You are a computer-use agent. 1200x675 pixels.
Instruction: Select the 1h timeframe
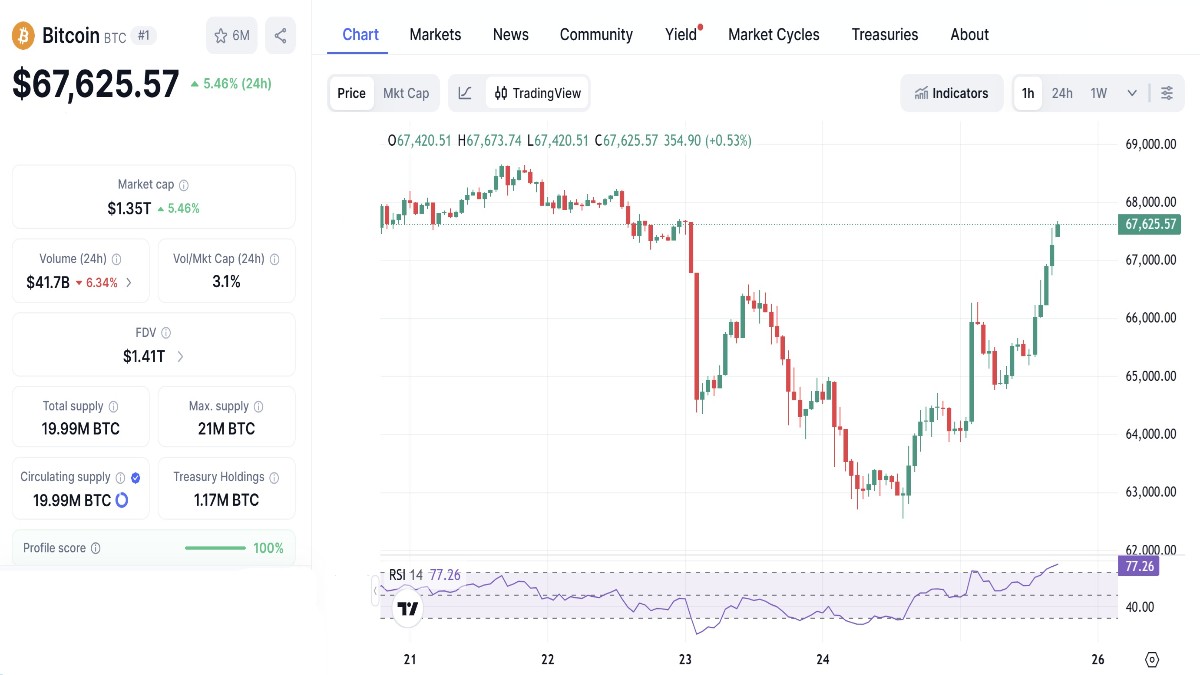tap(1028, 93)
